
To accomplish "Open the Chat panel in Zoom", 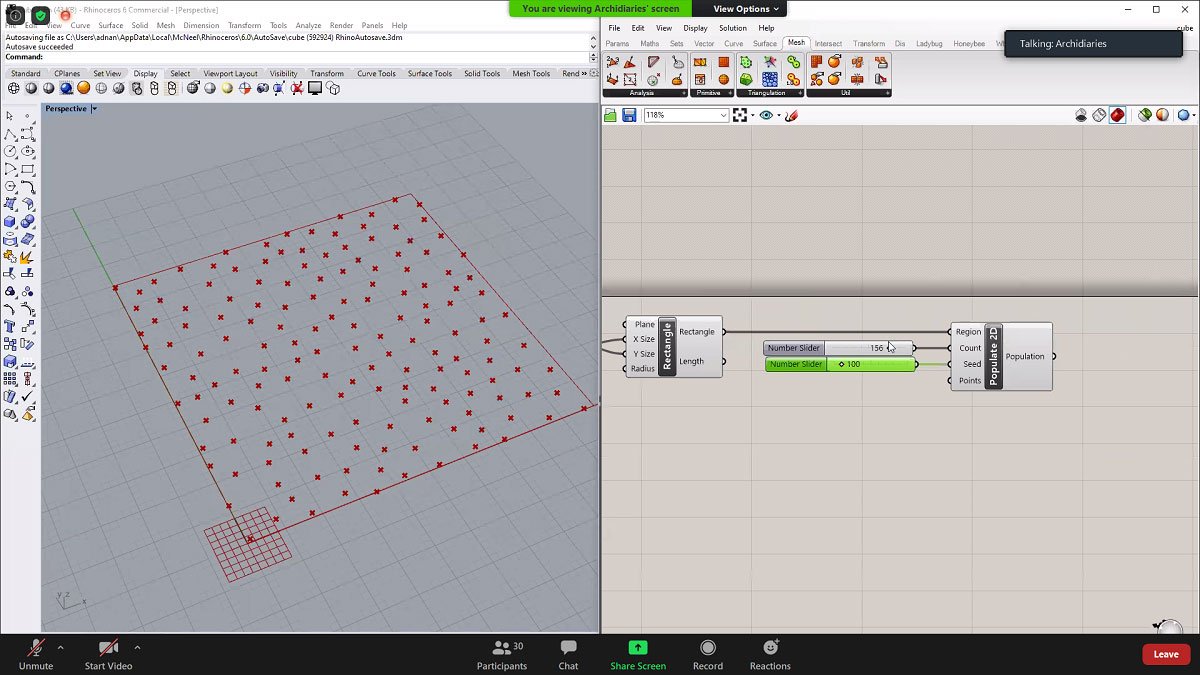I will (568, 653).
